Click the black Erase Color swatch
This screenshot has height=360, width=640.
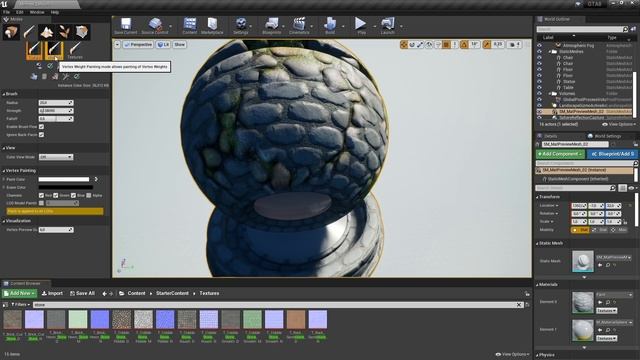click(x=65, y=187)
